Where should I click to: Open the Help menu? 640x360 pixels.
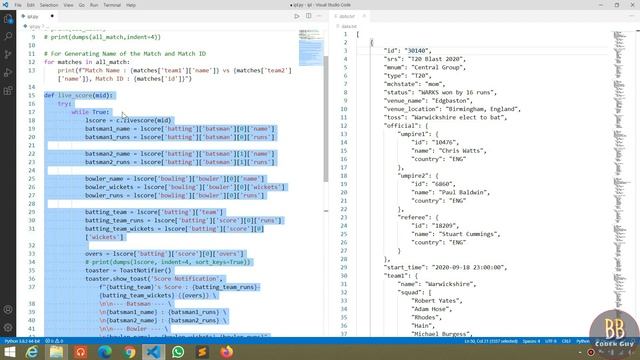point(131,5)
